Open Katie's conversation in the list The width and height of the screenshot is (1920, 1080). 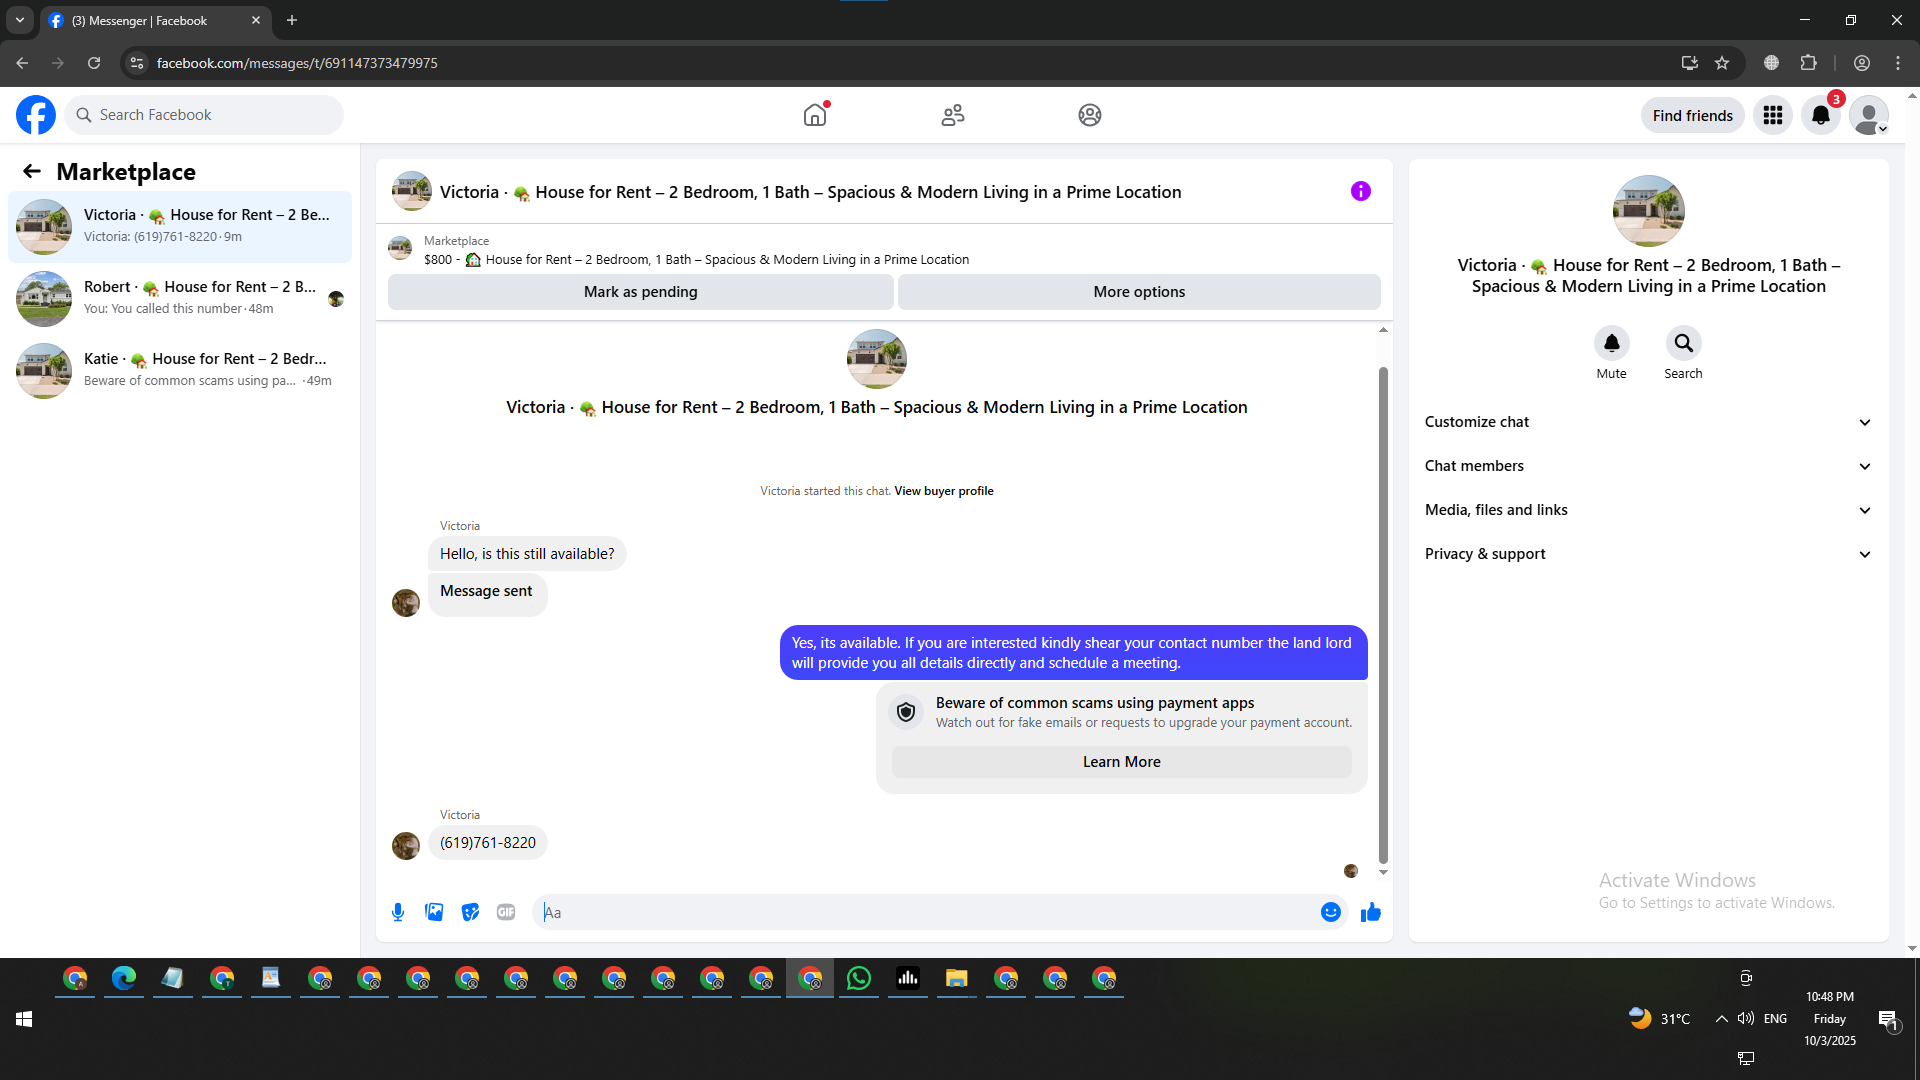click(x=180, y=371)
